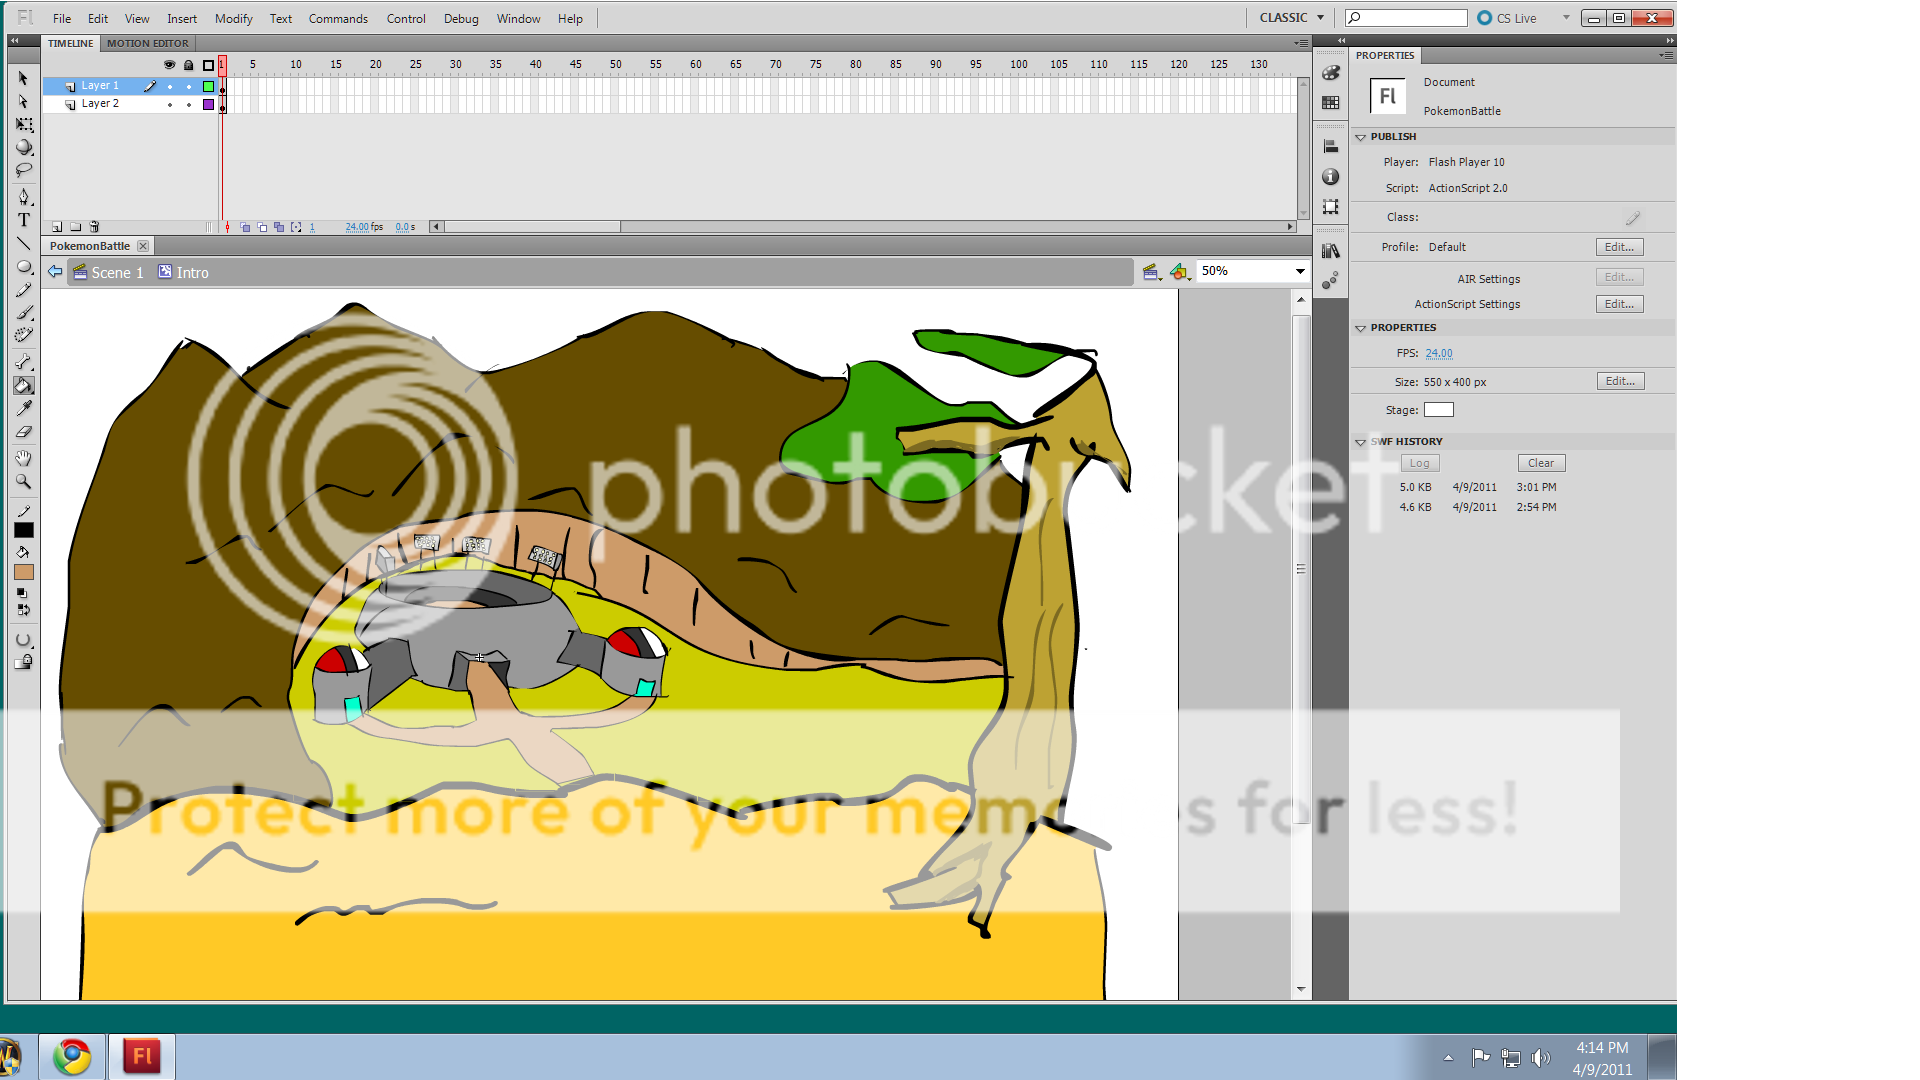1920x1080 pixels.
Task: Open the Swatches panel icon
Action: [1330, 102]
